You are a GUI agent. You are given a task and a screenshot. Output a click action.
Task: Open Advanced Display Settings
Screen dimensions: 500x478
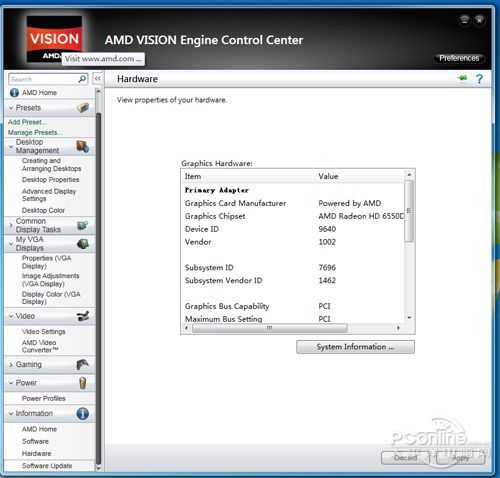pos(49,195)
